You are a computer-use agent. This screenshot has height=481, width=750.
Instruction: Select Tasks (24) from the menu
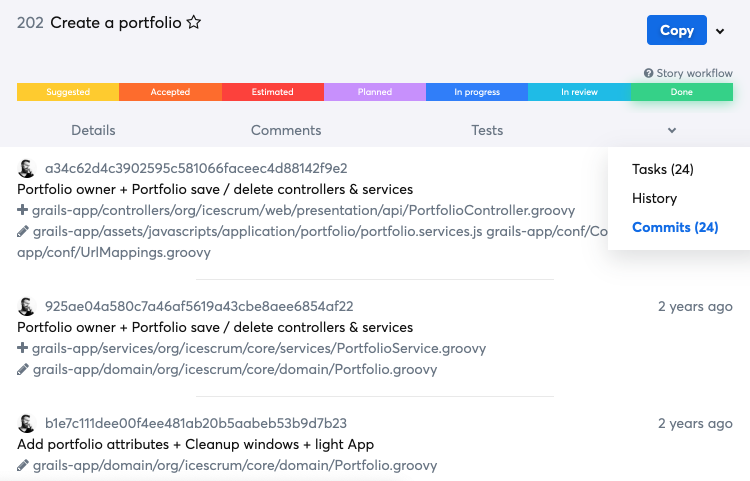[662, 169]
